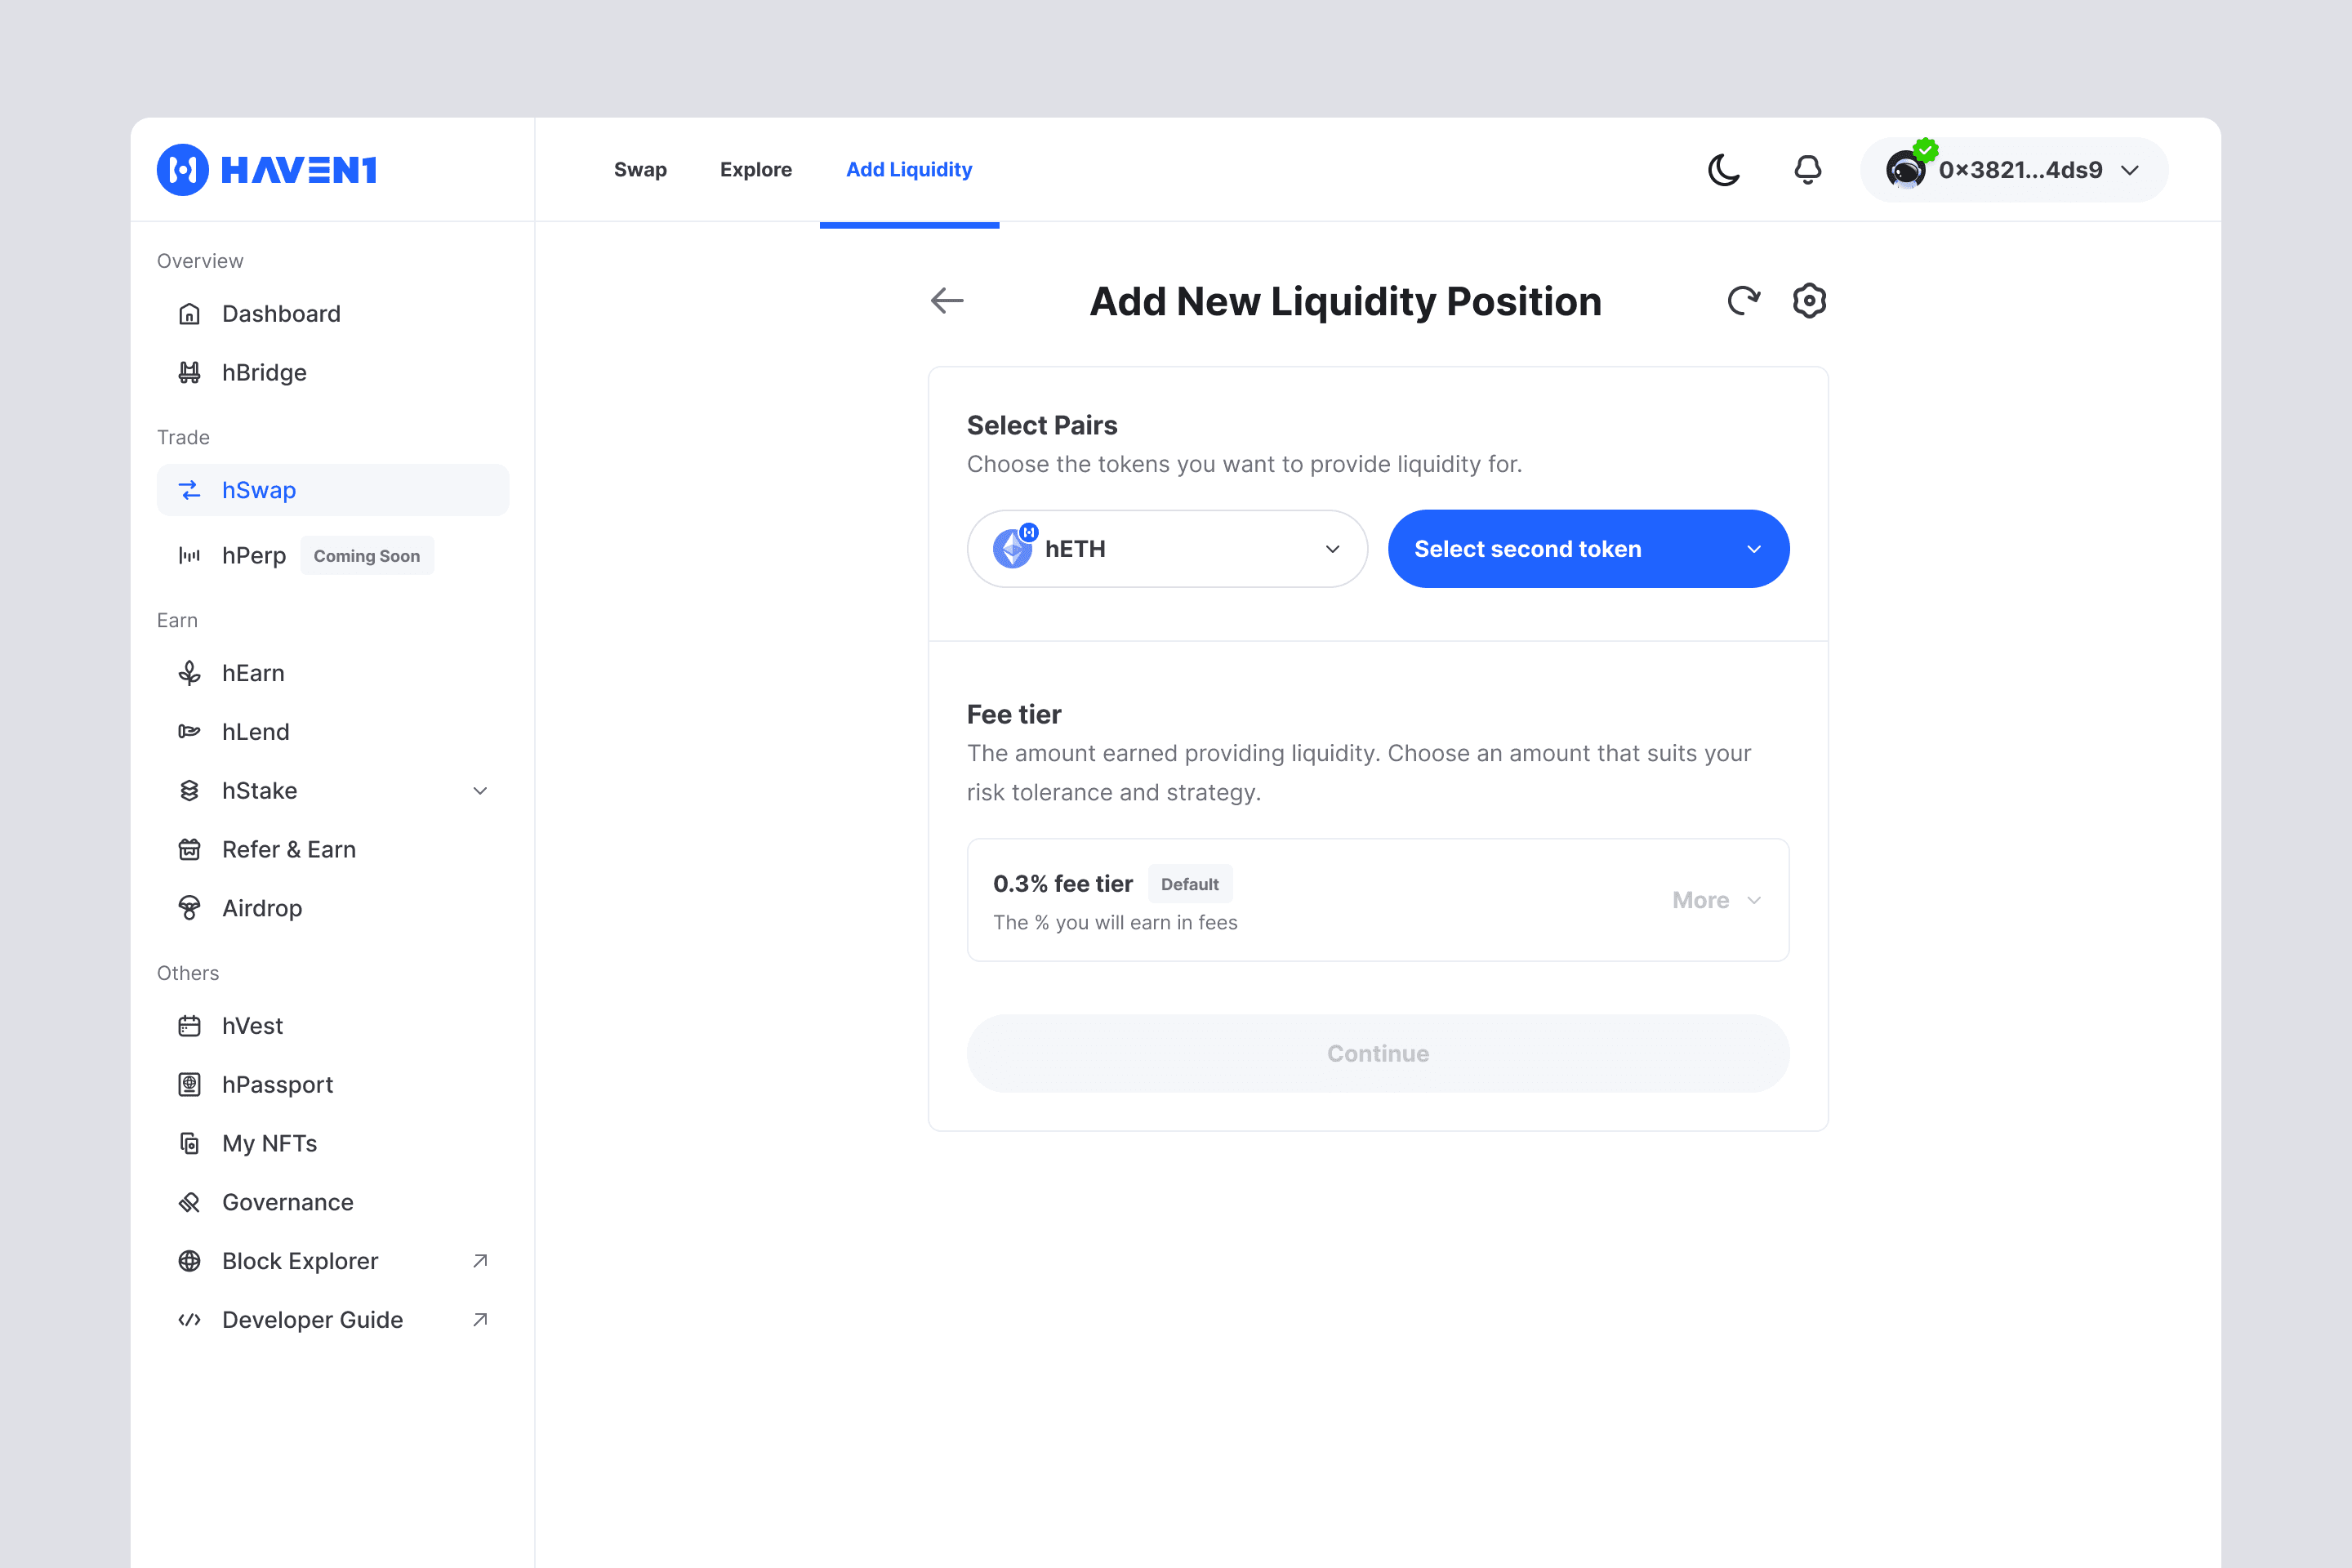Expand the hStake submenu chevron
This screenshot has height=1568, width=2352.
[480, 791]
